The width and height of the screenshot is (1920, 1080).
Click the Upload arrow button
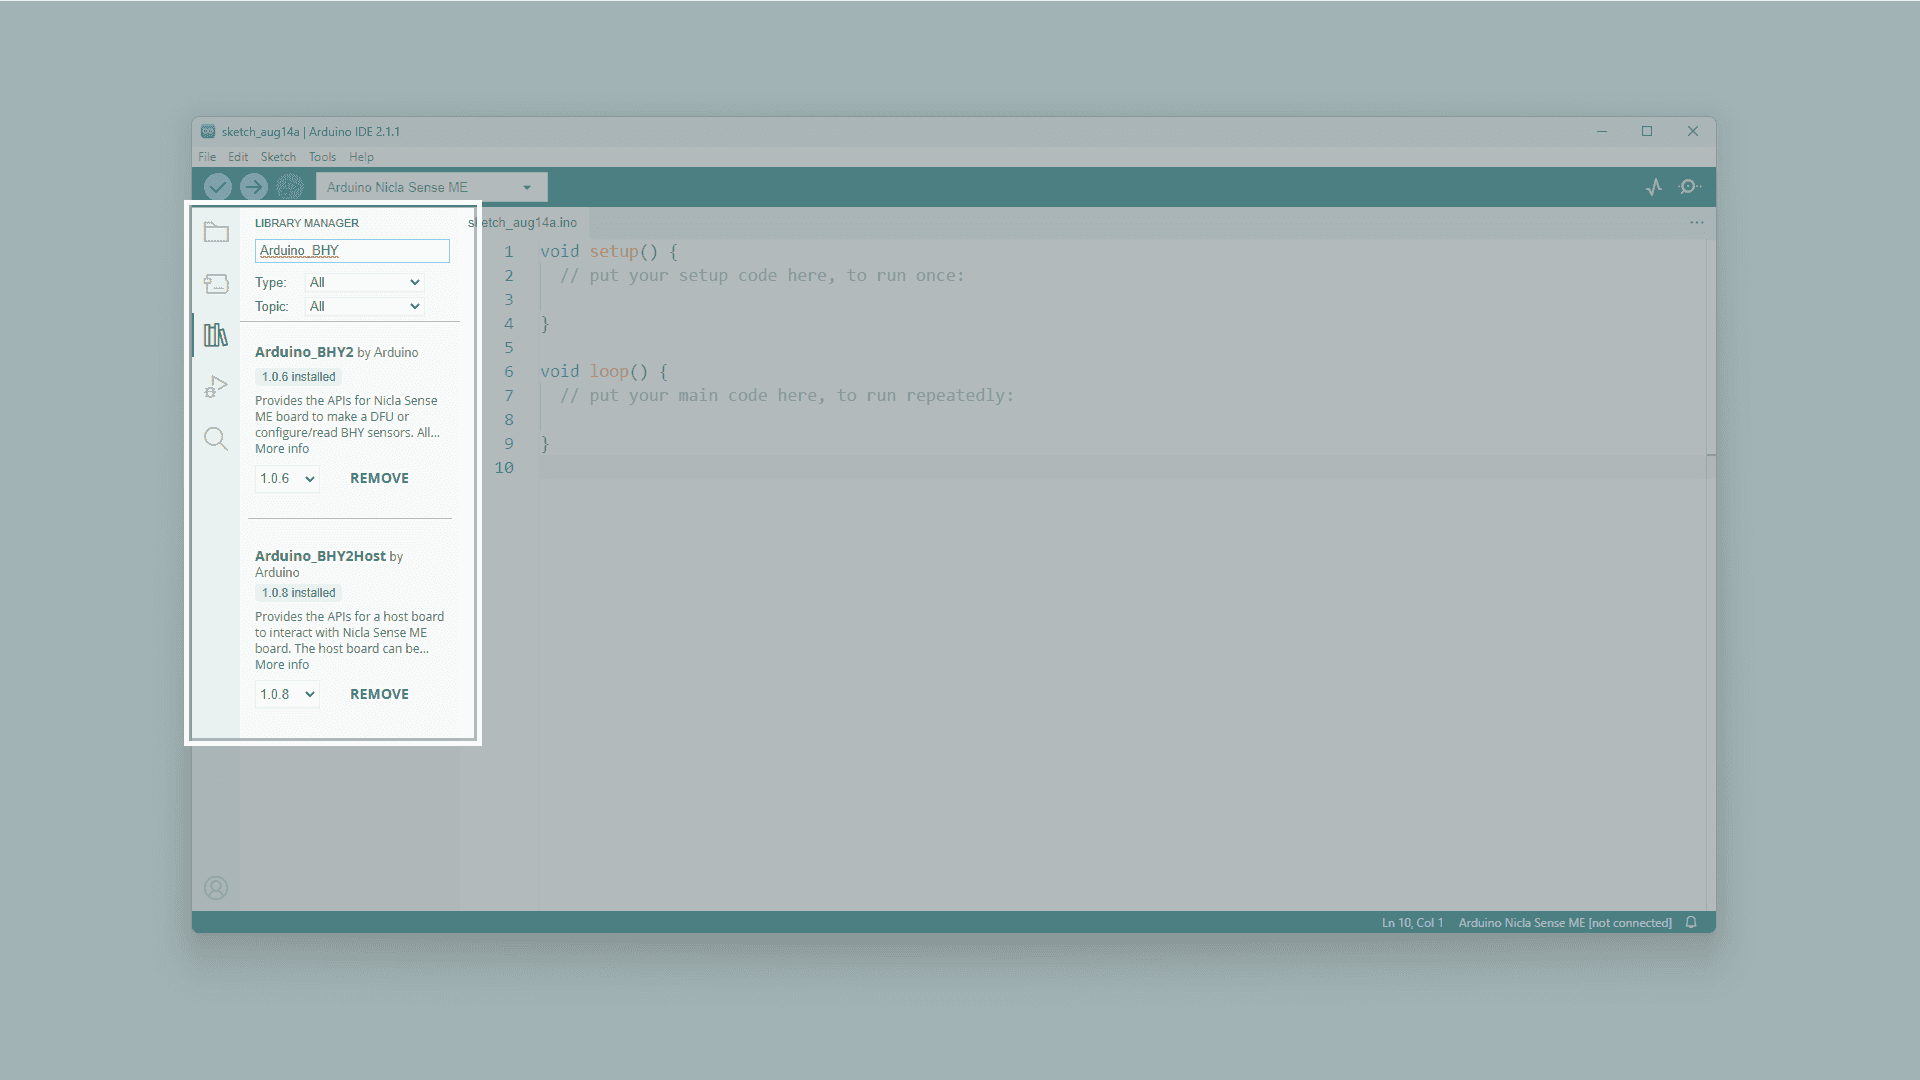tap(254, 187)
